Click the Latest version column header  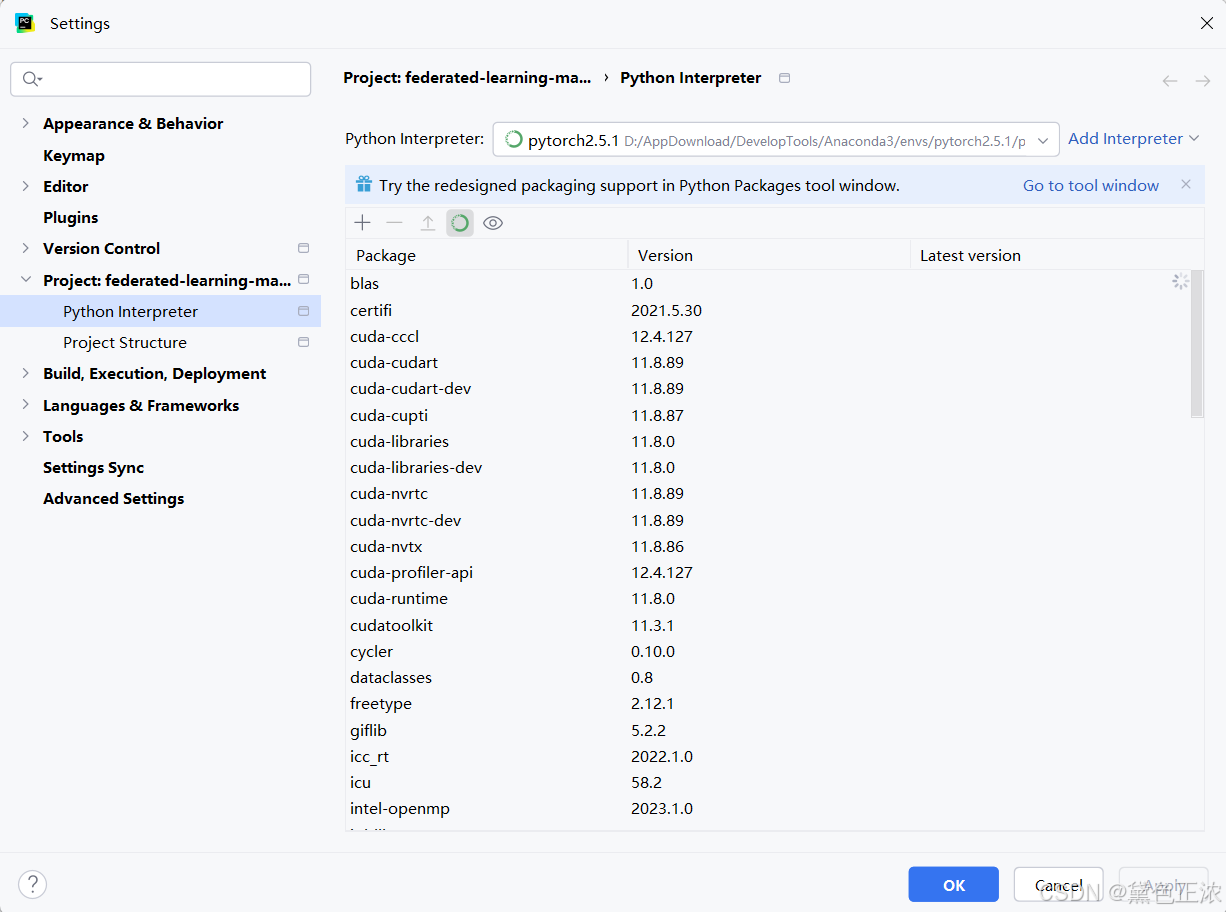tap(1057, 255)
